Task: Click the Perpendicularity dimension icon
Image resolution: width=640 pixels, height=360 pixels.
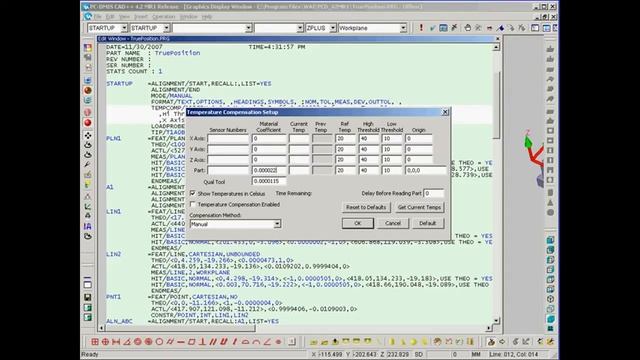Action: pos(202,342)
